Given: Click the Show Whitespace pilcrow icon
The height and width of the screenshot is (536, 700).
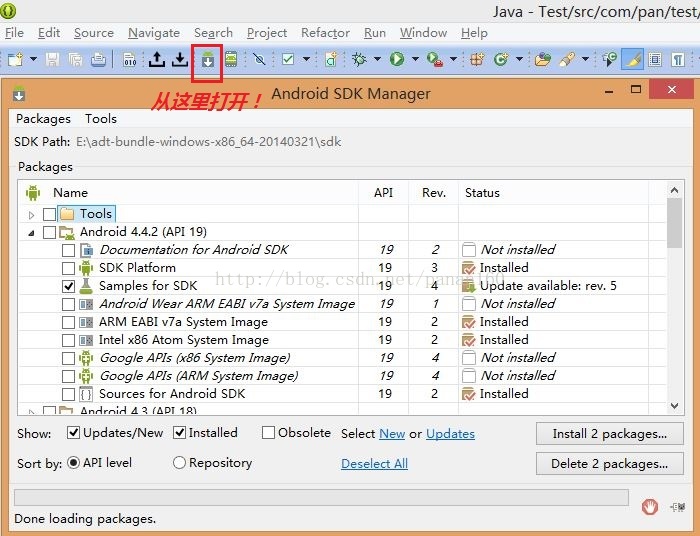Looking at the screenshot, I should [x=678, y=59].
